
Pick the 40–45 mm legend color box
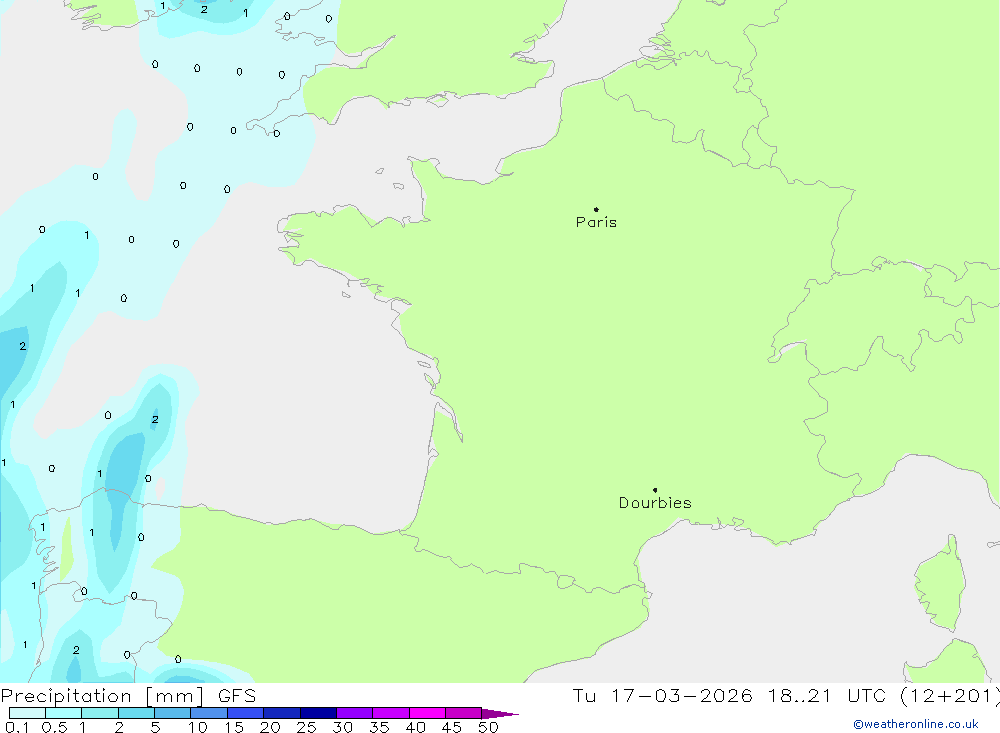pos(427,713)
